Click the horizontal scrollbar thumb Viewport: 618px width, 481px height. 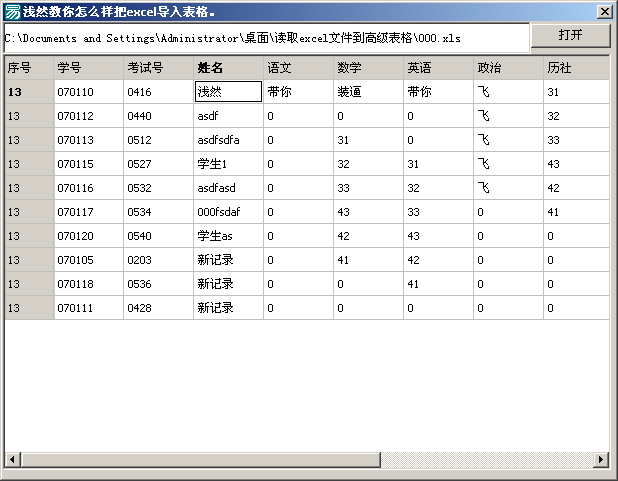pyautogui.click(x=201, y=459)
